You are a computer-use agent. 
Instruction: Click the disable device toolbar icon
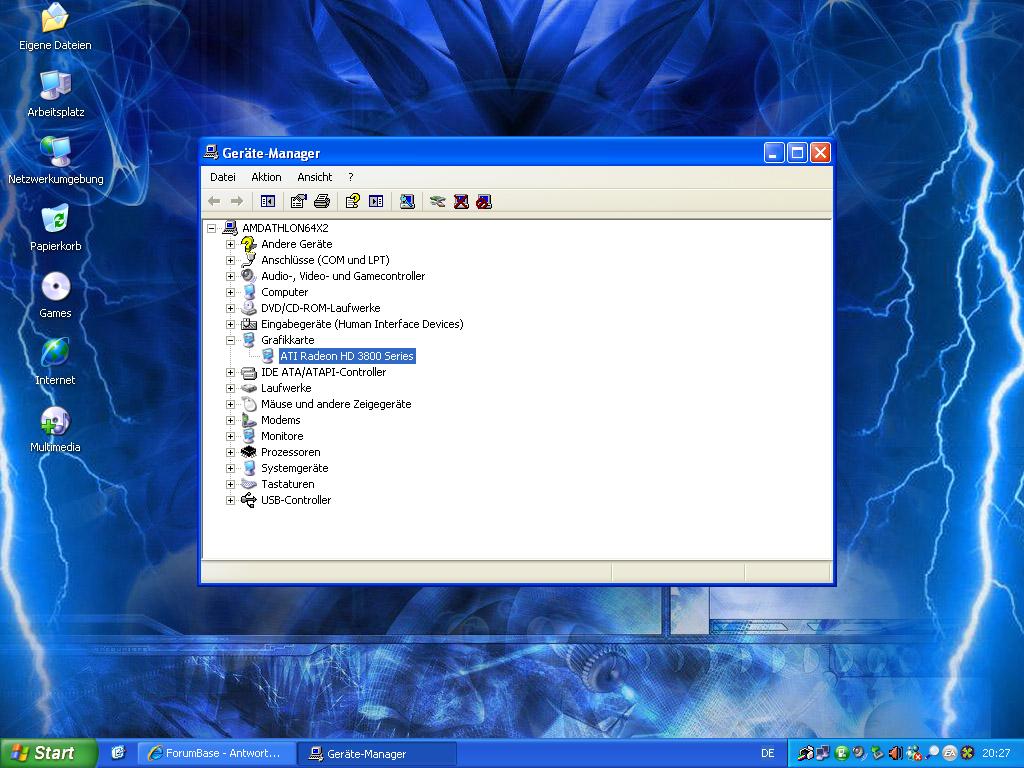[x=484, y=202]
